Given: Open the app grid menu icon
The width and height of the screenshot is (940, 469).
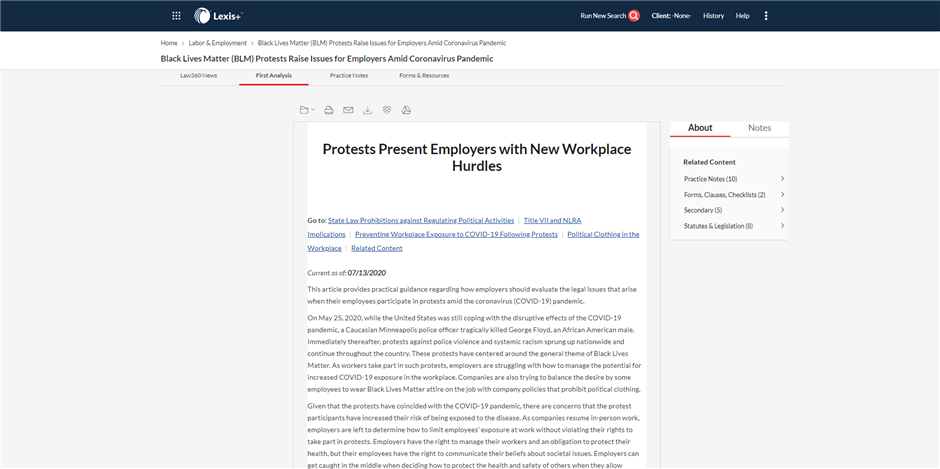Looking at the screenshot, I should point(177,16).
